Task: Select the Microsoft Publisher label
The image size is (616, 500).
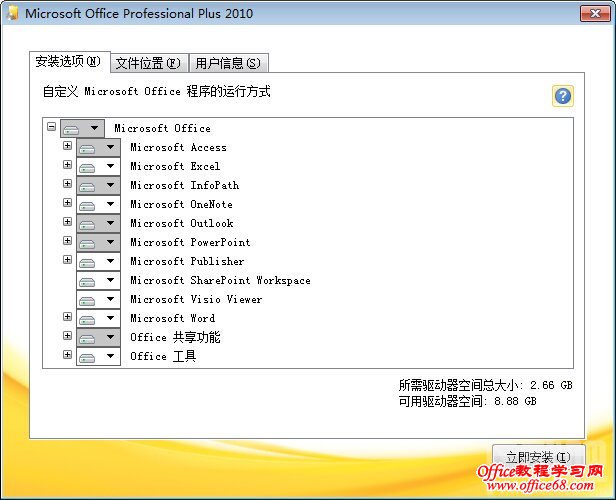Action: point(187,262)
